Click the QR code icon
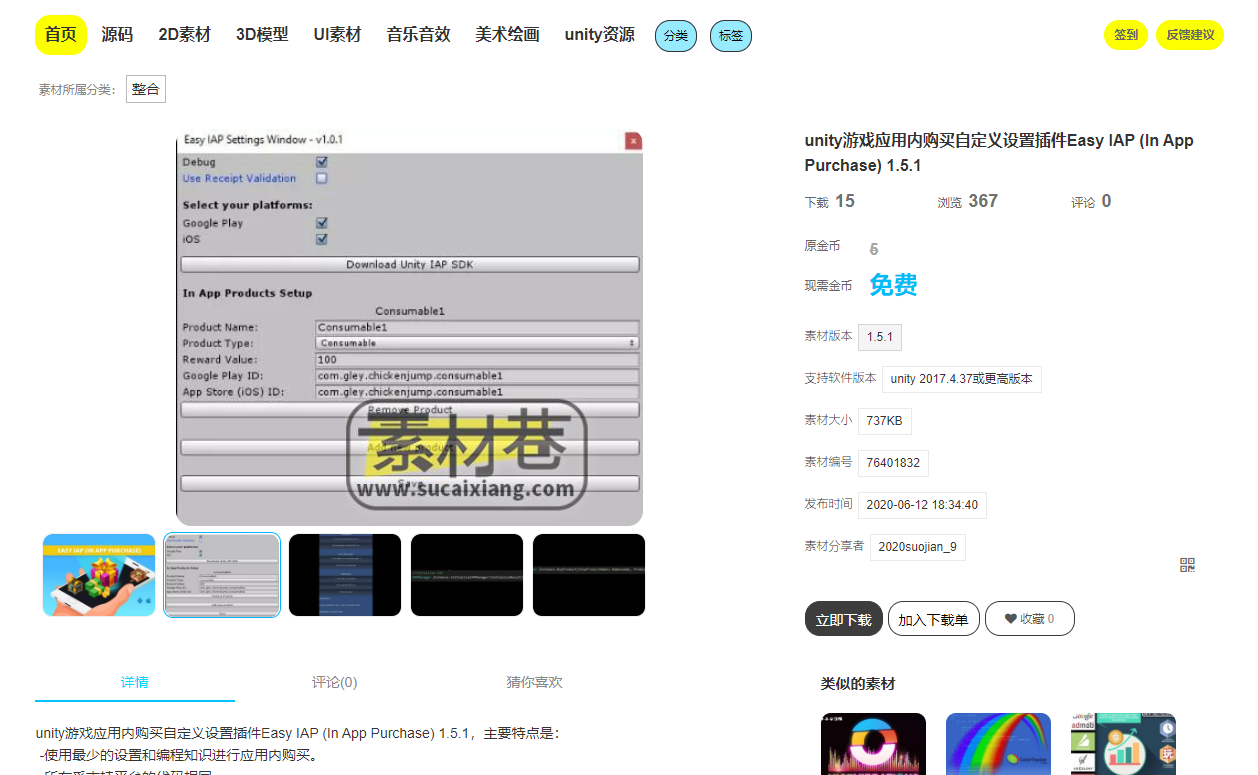The width and height of the screenshot is (1258, 775). pos(1187,565)
